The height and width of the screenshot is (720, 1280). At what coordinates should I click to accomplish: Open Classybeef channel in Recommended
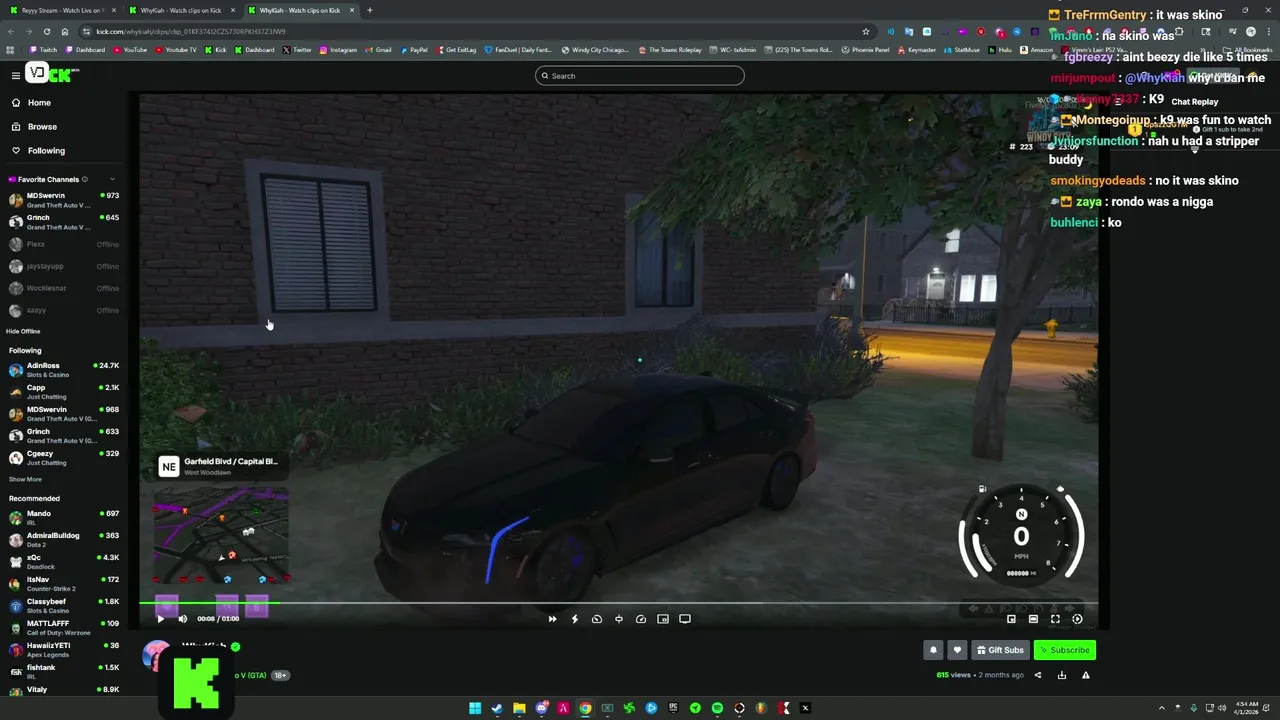coord(64,606)
